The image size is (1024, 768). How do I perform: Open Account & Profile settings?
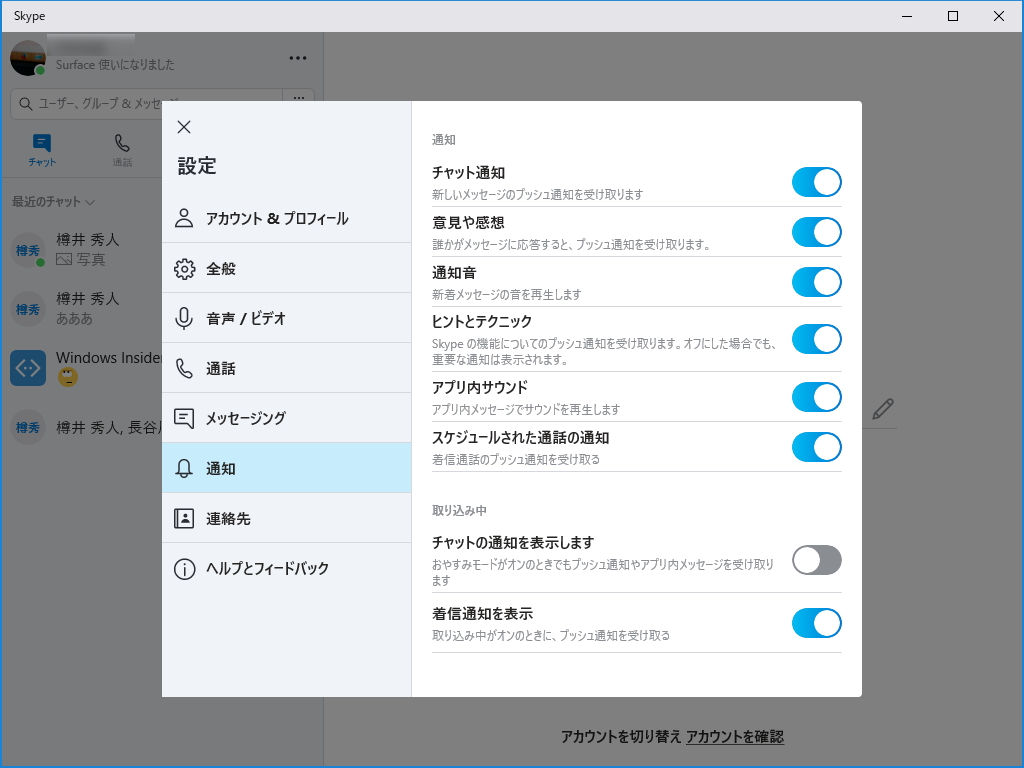pyautogui.click(x=185, y=218)
